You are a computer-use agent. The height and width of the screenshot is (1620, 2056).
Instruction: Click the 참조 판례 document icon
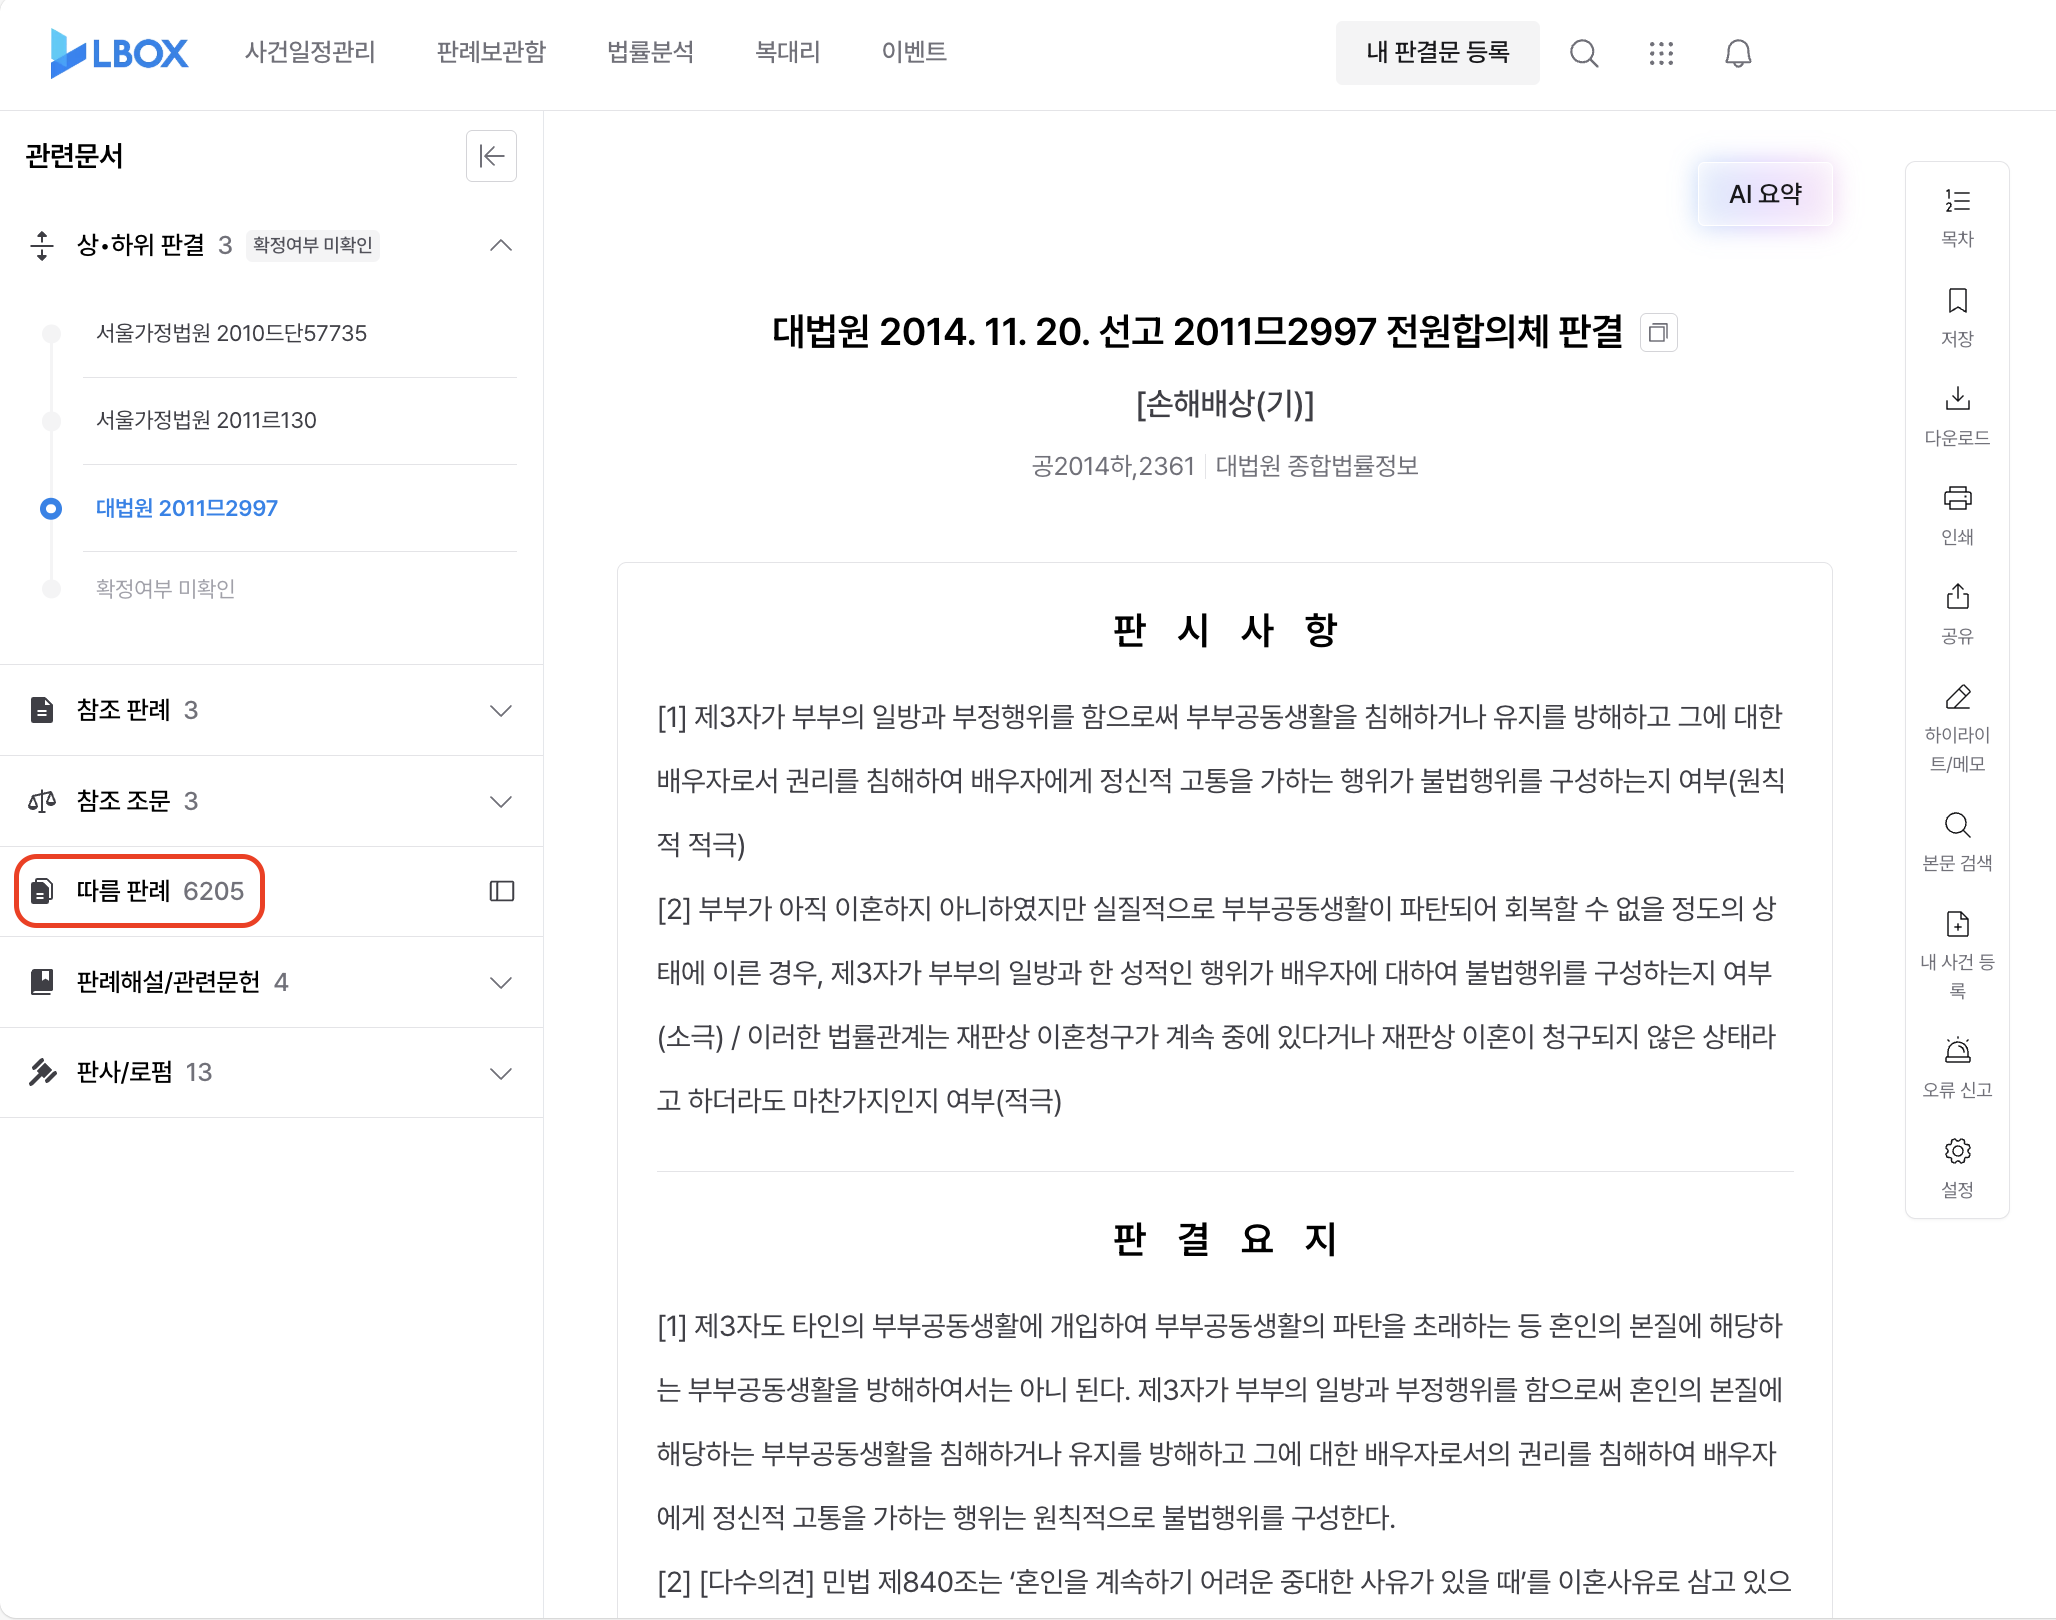42,710
